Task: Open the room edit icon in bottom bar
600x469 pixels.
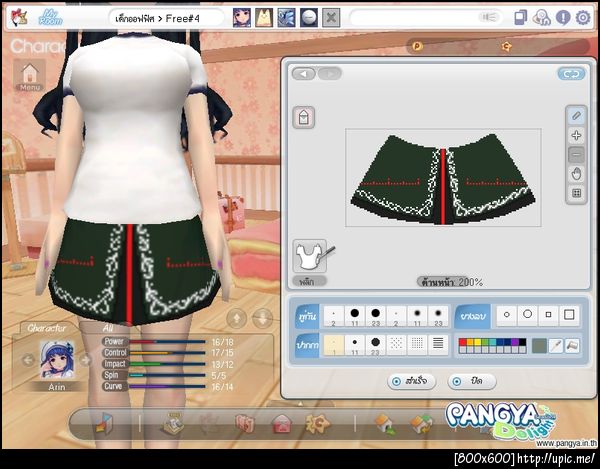Action: [104, 423]
